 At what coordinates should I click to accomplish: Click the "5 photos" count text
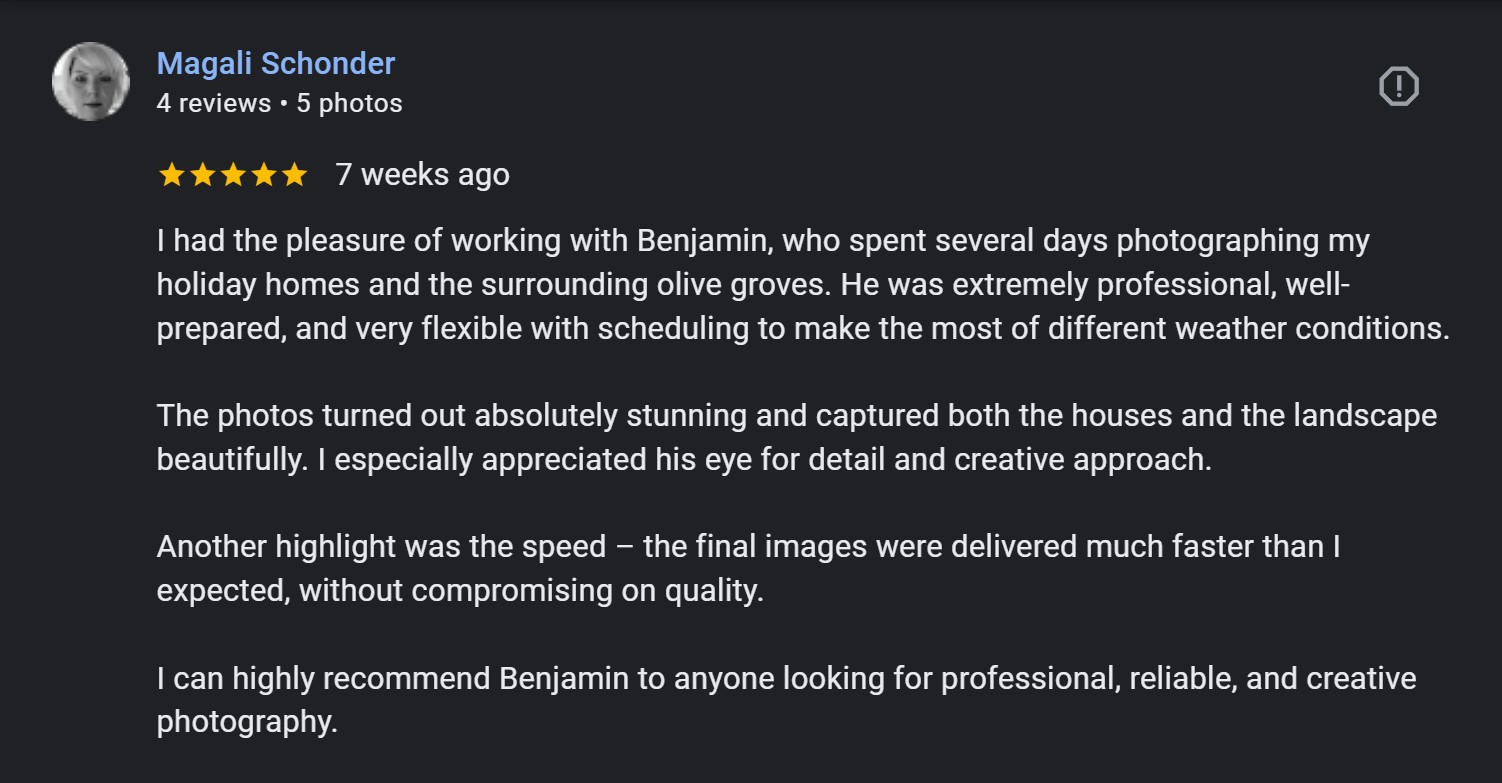(x=349, y=103)
